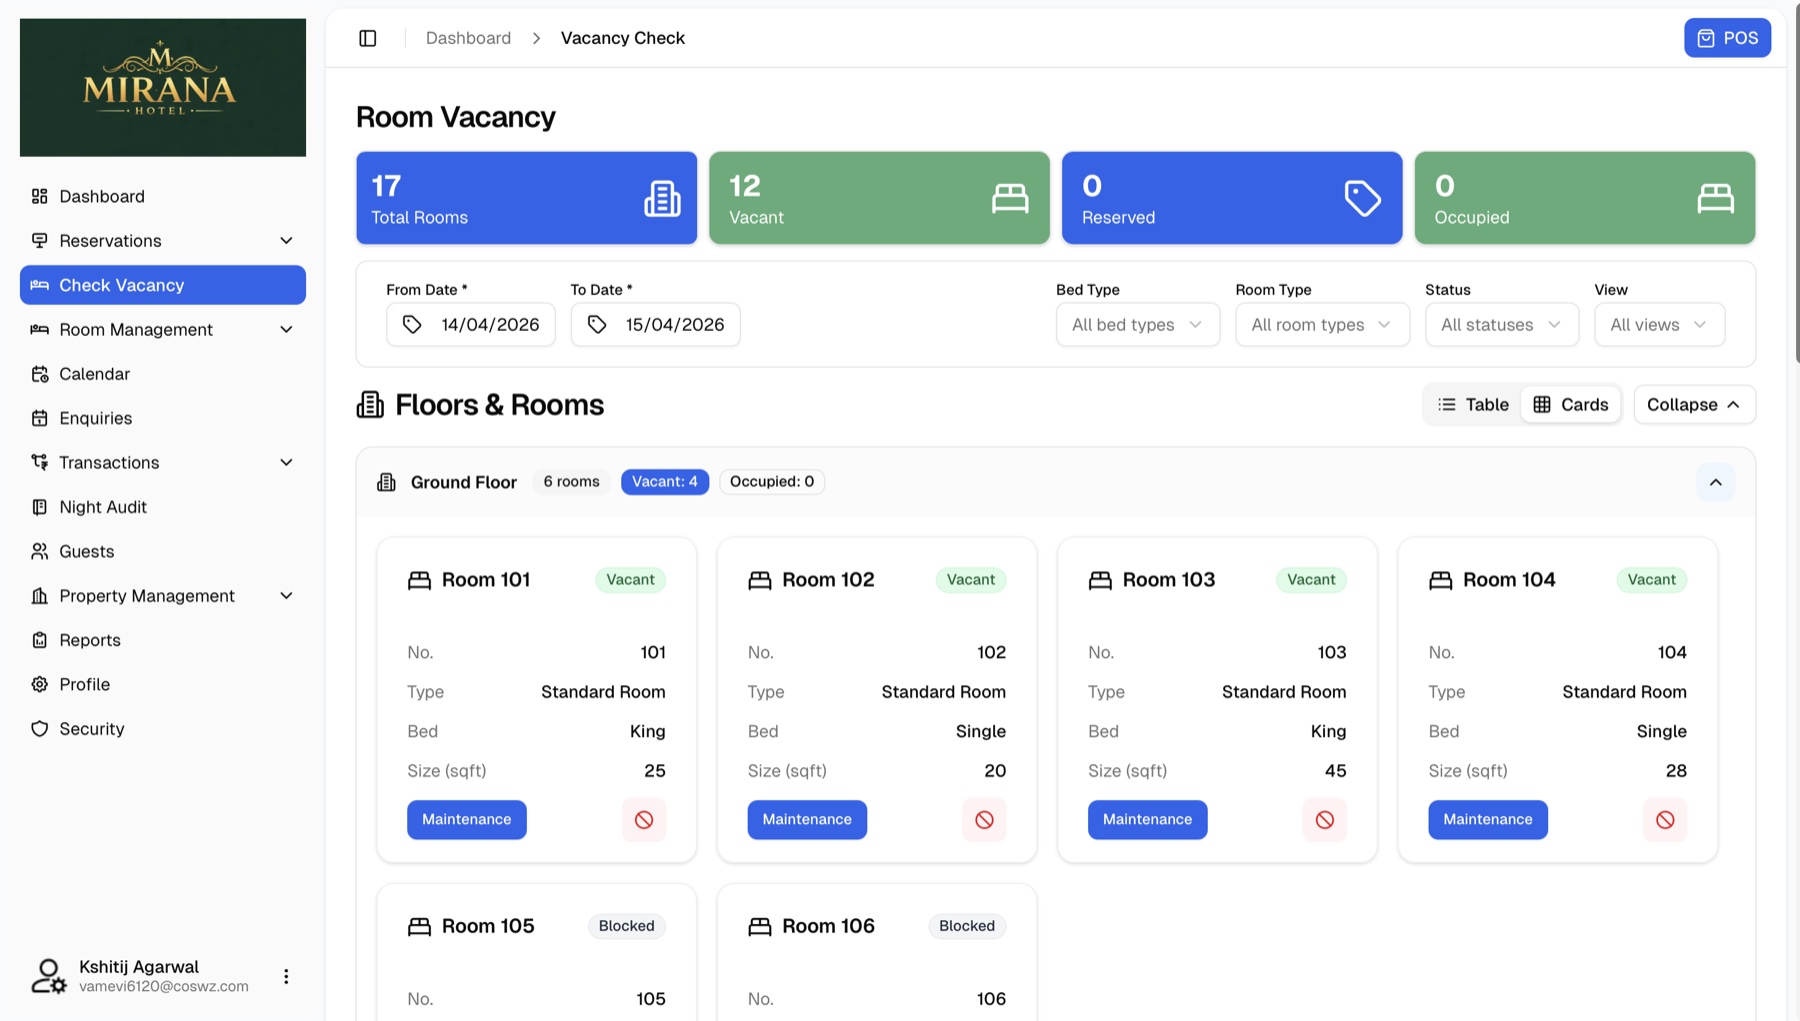Block Room 102 with the red icon
1800x1021 pixels.
985,820
